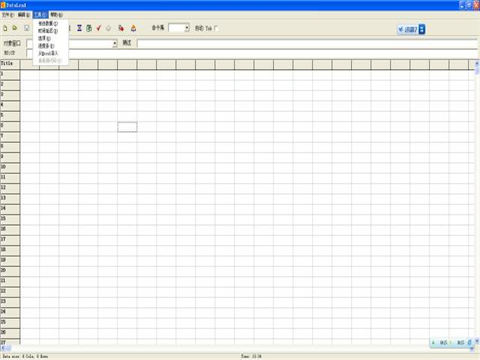
Task: Click the button left of the long text field
Action: pyautogui.click(x=127, y=43)
